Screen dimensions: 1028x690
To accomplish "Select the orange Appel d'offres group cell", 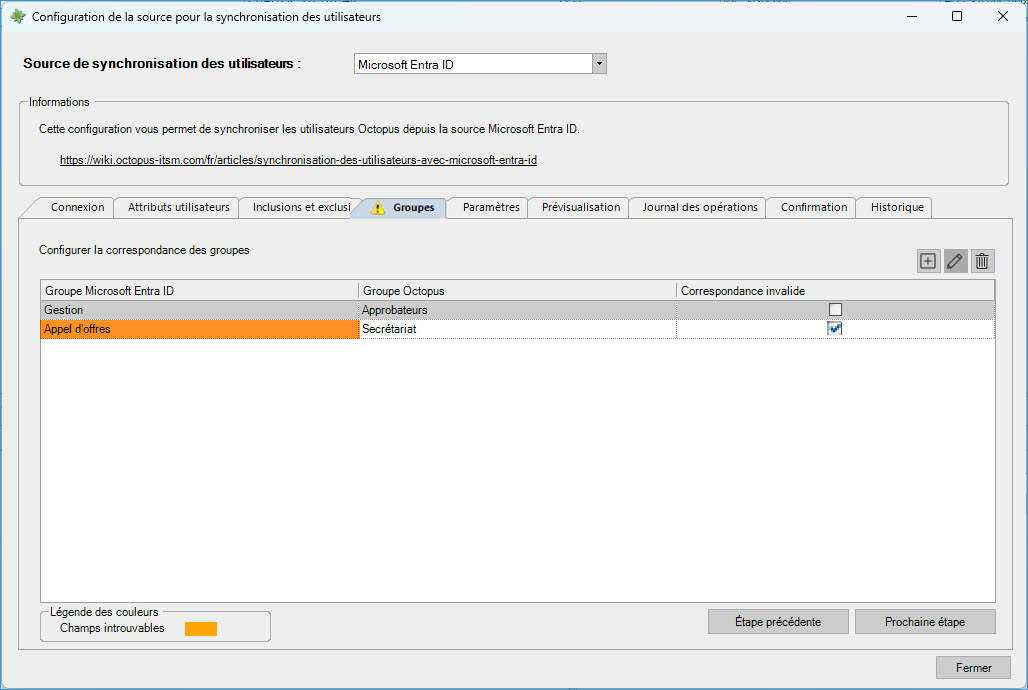I will point(199,329).
